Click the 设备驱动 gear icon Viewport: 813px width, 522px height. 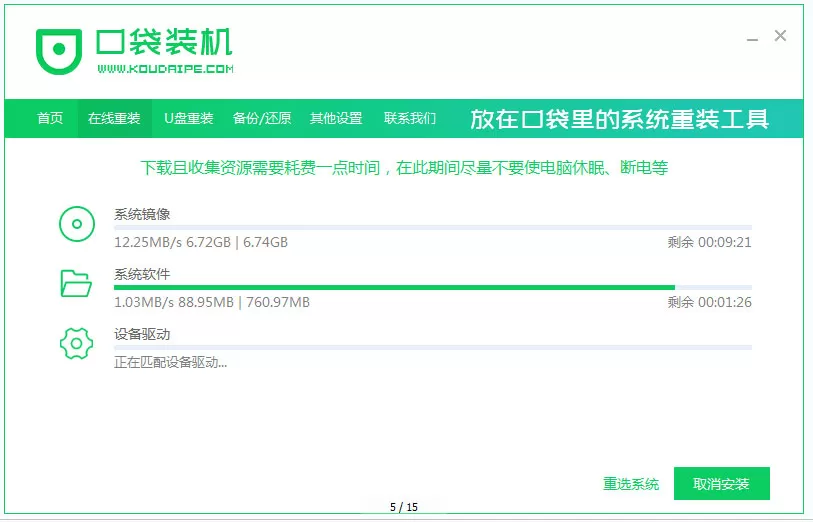[x=76, y=343]
